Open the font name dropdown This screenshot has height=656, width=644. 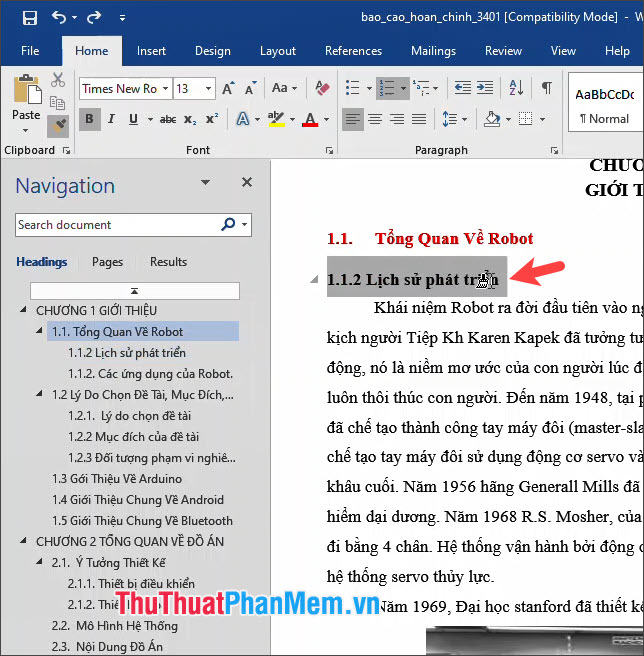pos(166,88)
